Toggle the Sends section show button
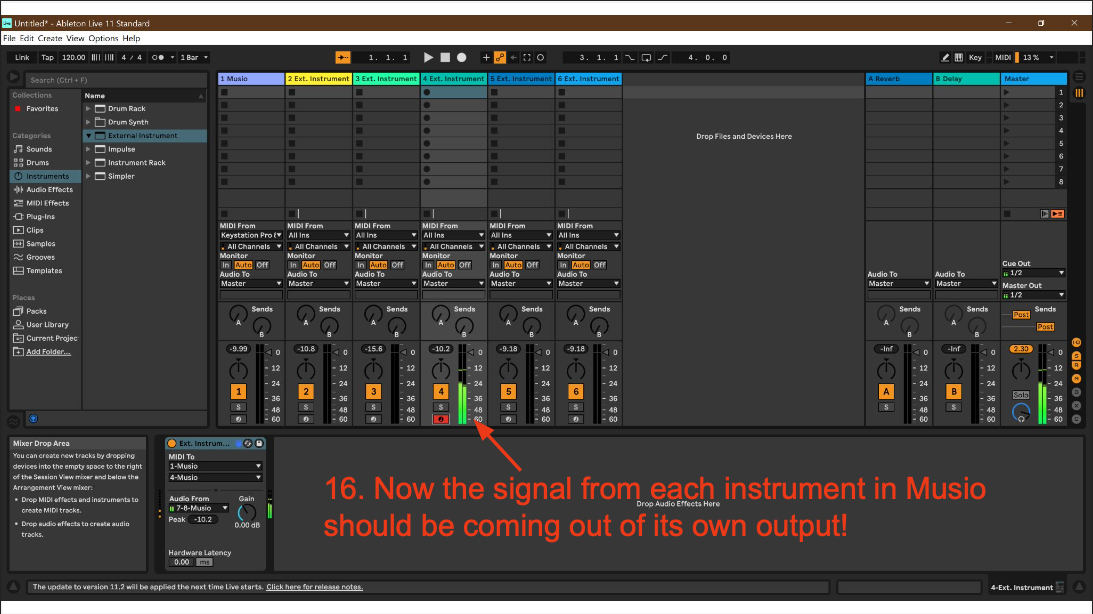Viewport: 1093px width, 614px height. point(1076,355)
